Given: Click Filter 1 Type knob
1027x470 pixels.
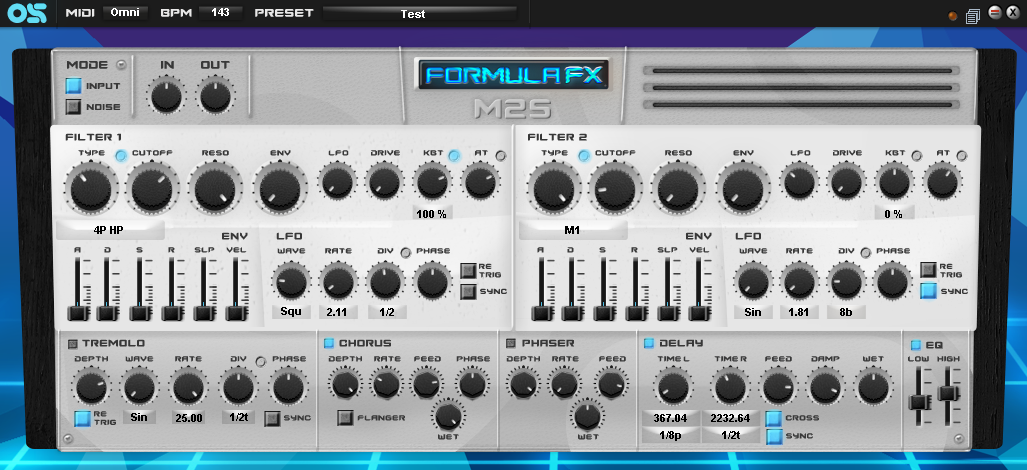Looking at the screenshot, I should pyautogui.click(x=91, y=187).
